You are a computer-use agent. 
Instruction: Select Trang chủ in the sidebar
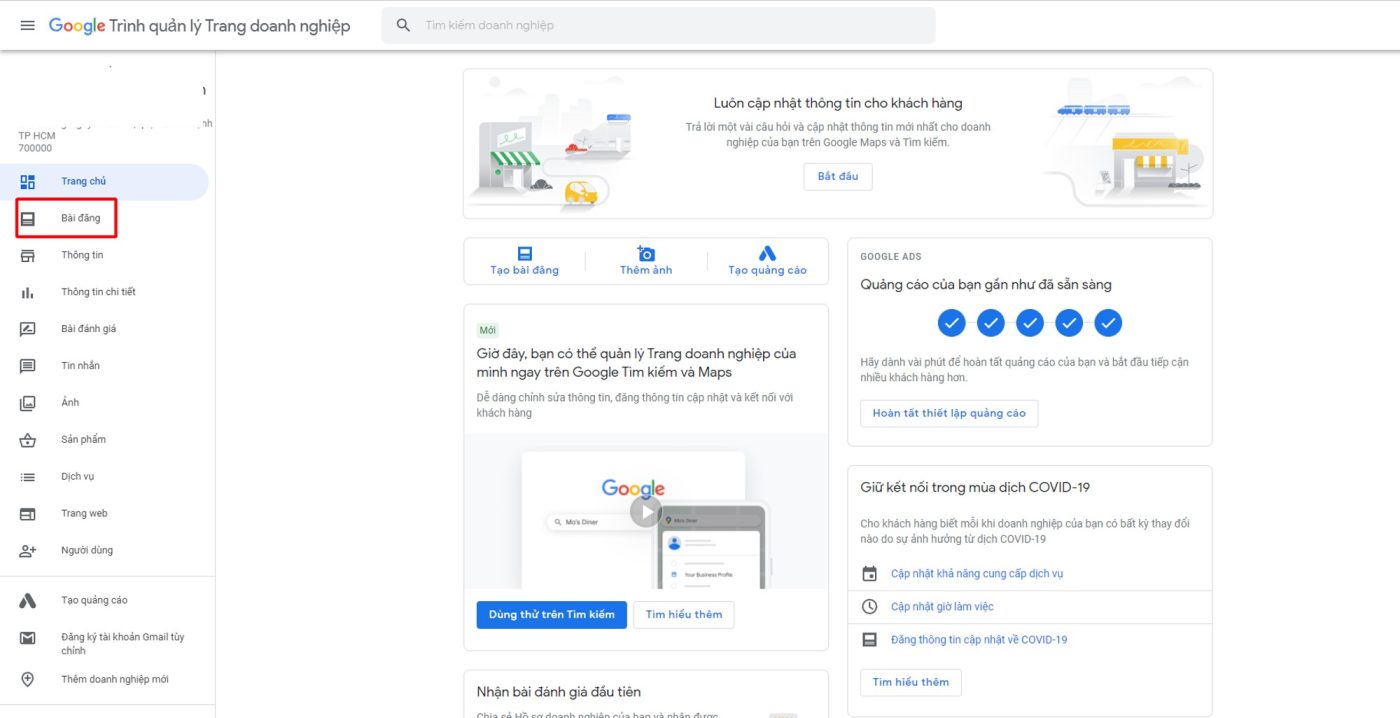(28, 181)
